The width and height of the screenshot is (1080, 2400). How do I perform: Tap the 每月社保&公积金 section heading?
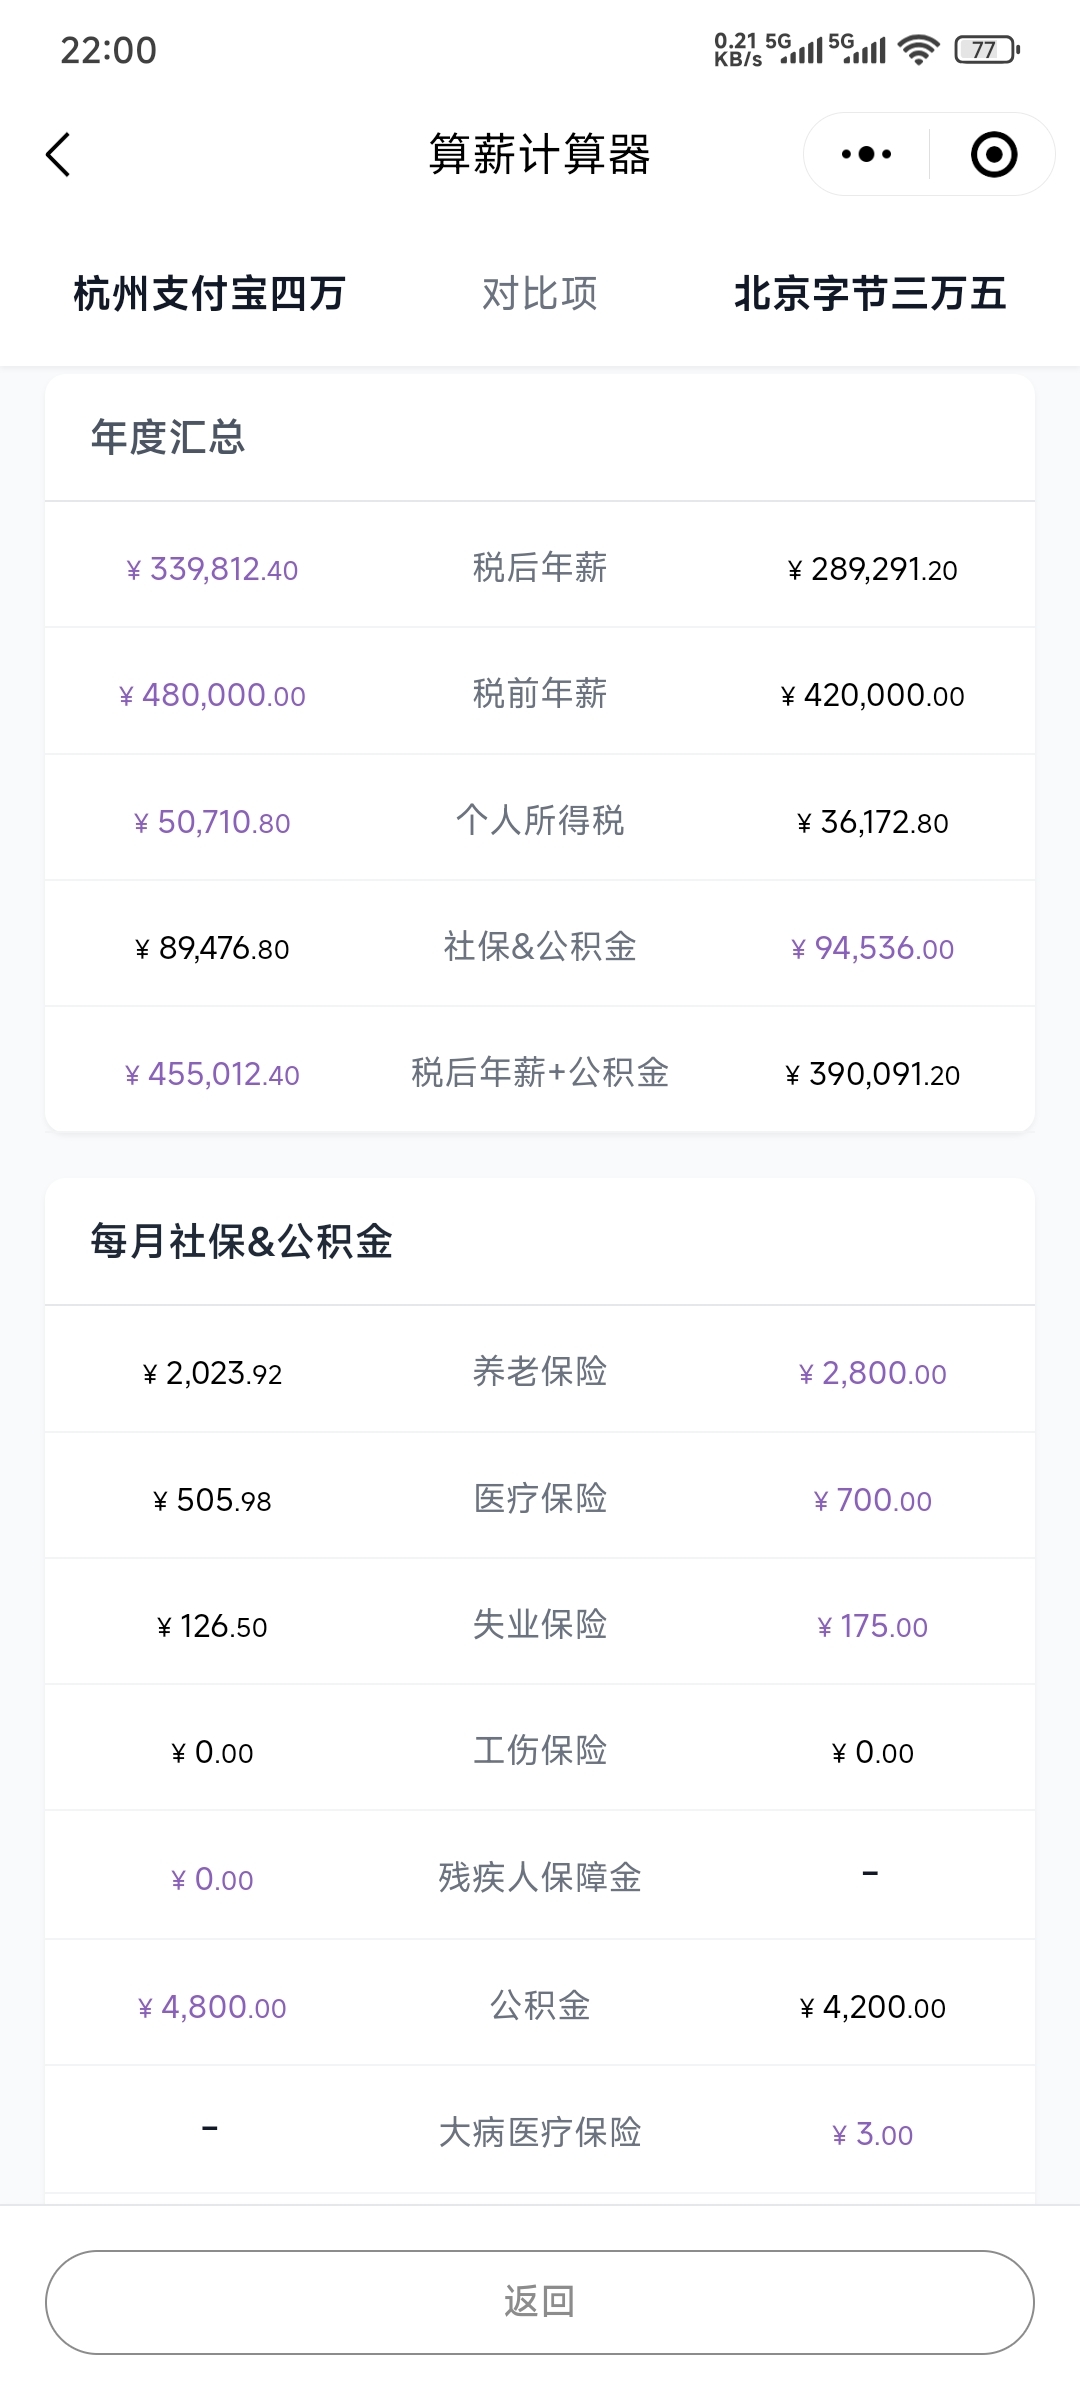pos(241,1241)
